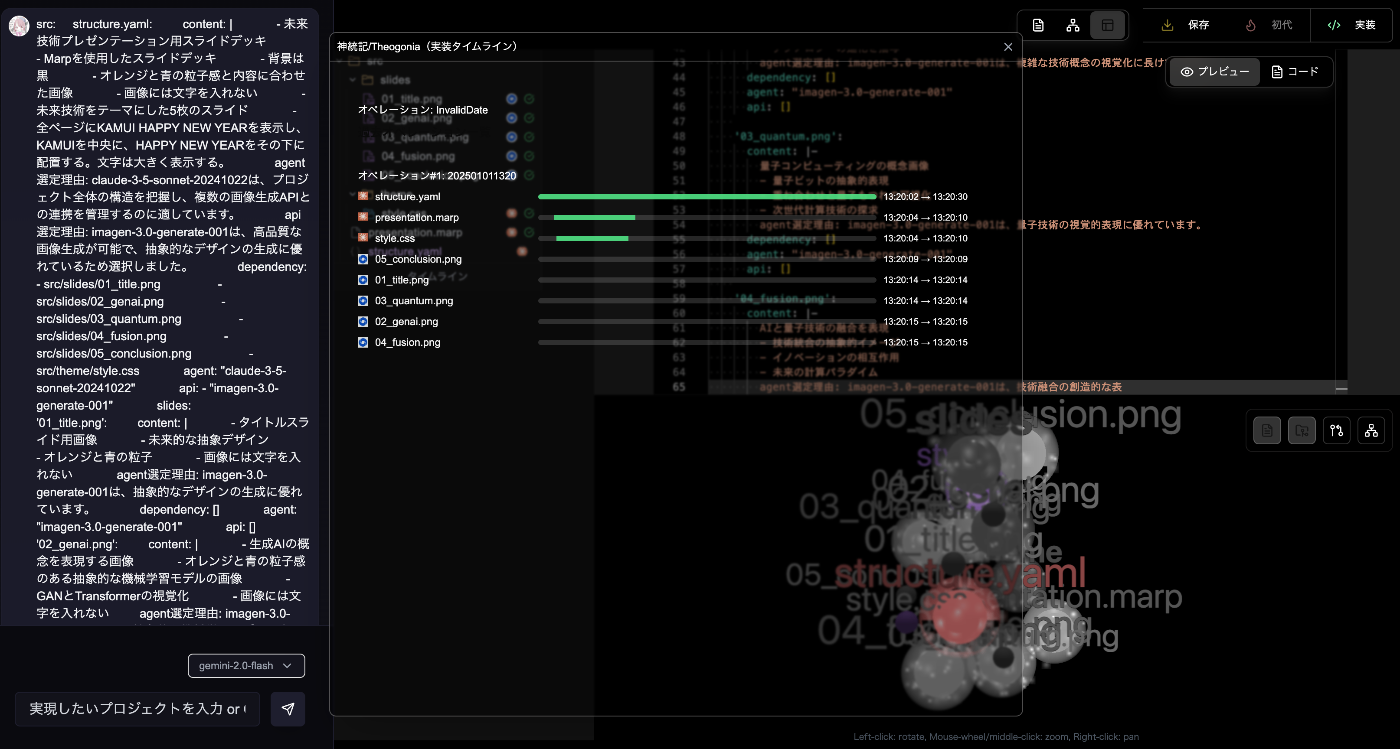The height and width of the screenshot is (749, 1400).
Task: Click the structure.yaml green progress bar
Action: pyautogui.click(x=707, y=197)
